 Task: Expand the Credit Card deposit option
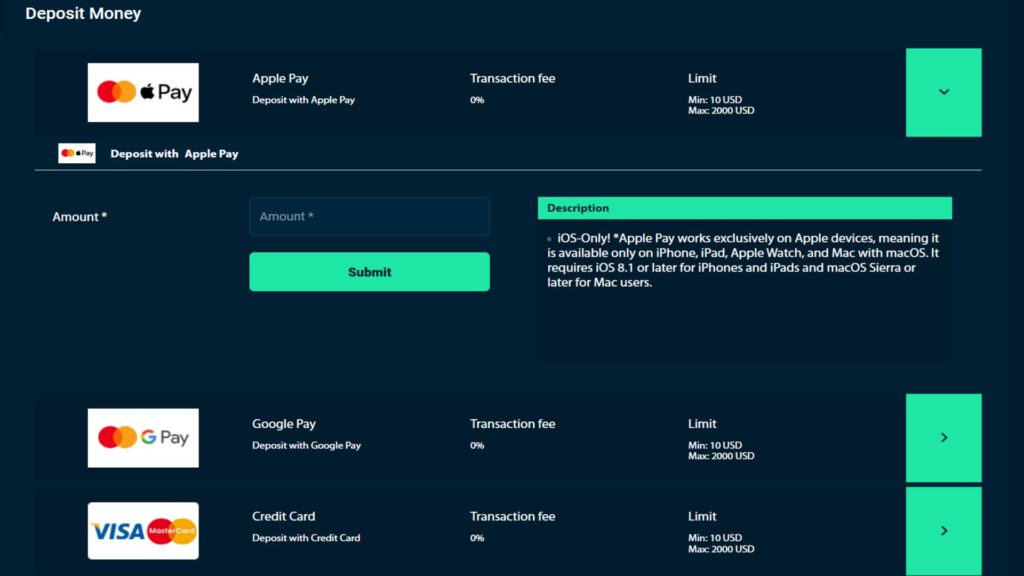click(x=943, y=531)
